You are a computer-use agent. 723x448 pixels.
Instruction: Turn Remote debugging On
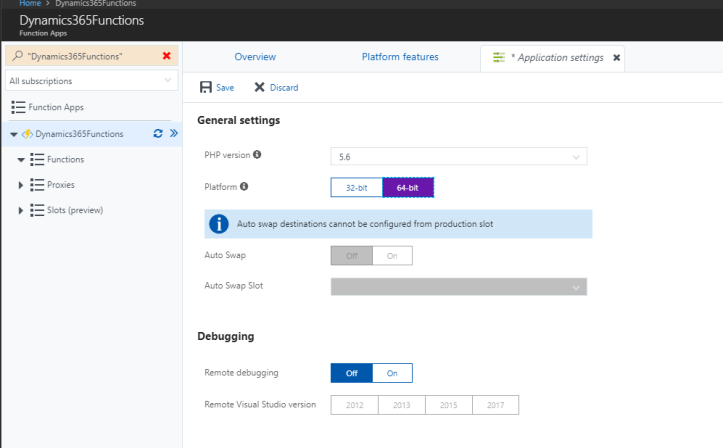pyautogui.click(x=392, y=373)
